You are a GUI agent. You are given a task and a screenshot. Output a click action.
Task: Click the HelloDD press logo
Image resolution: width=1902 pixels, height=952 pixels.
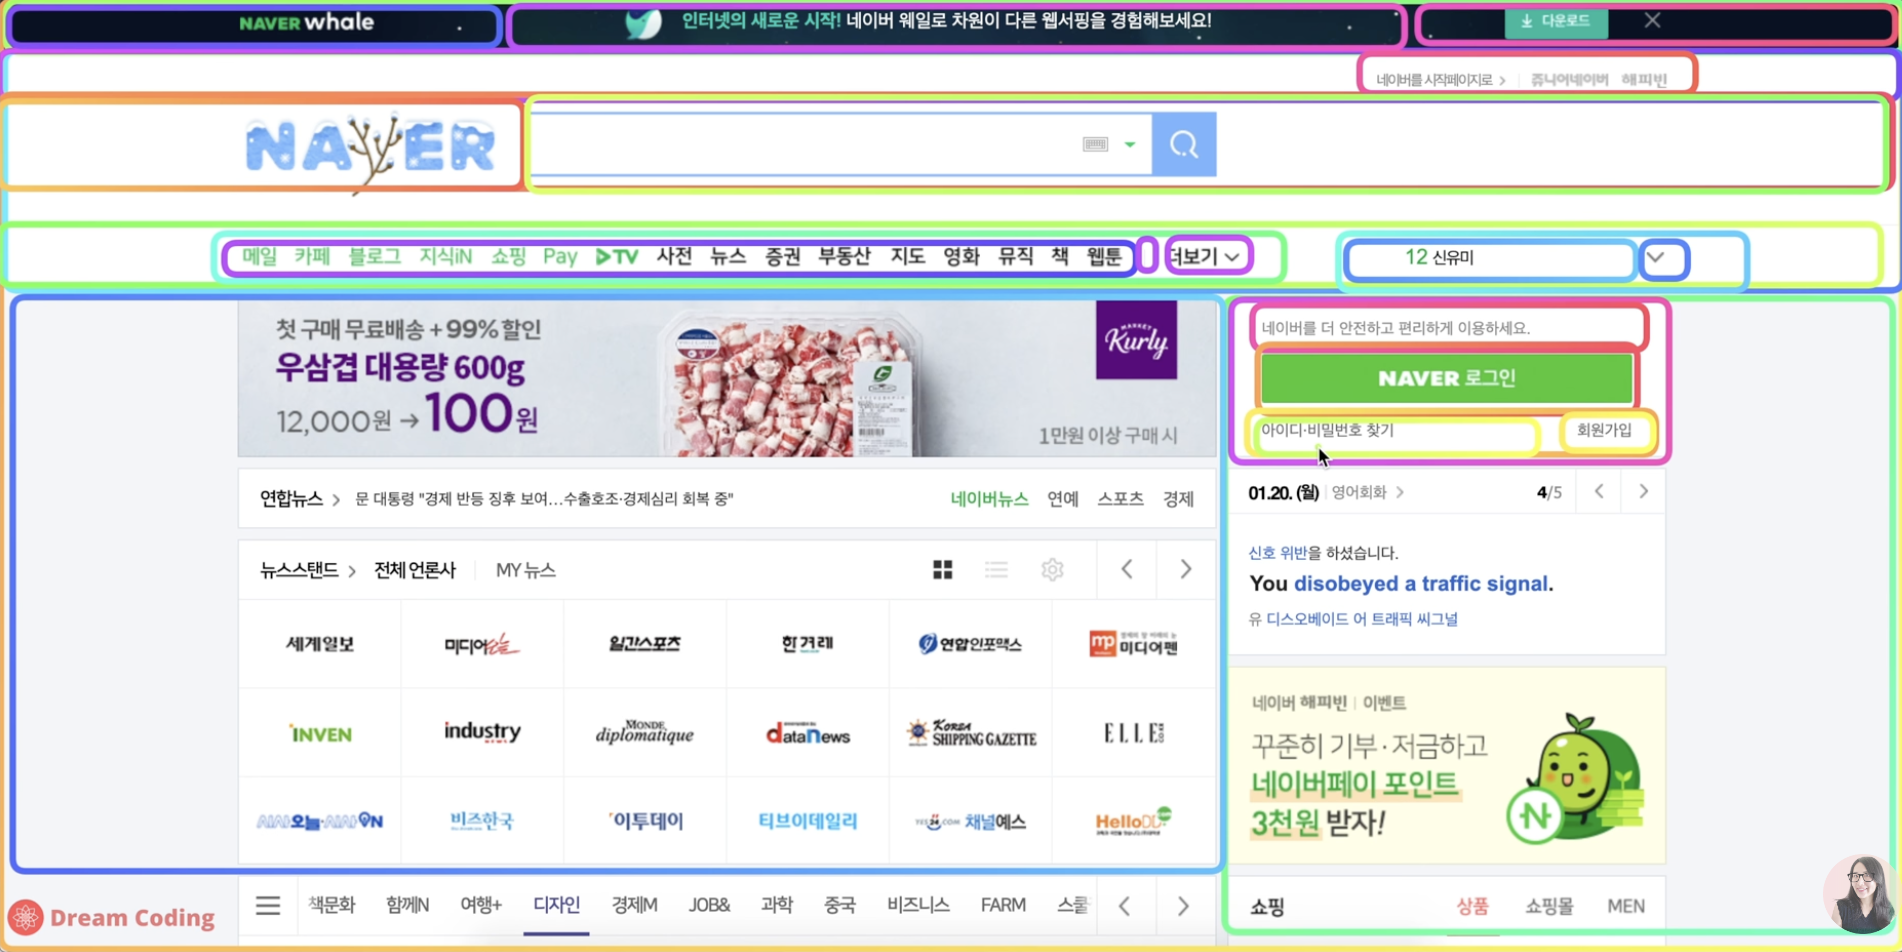pyautogui.click(x=1133, y=821)
